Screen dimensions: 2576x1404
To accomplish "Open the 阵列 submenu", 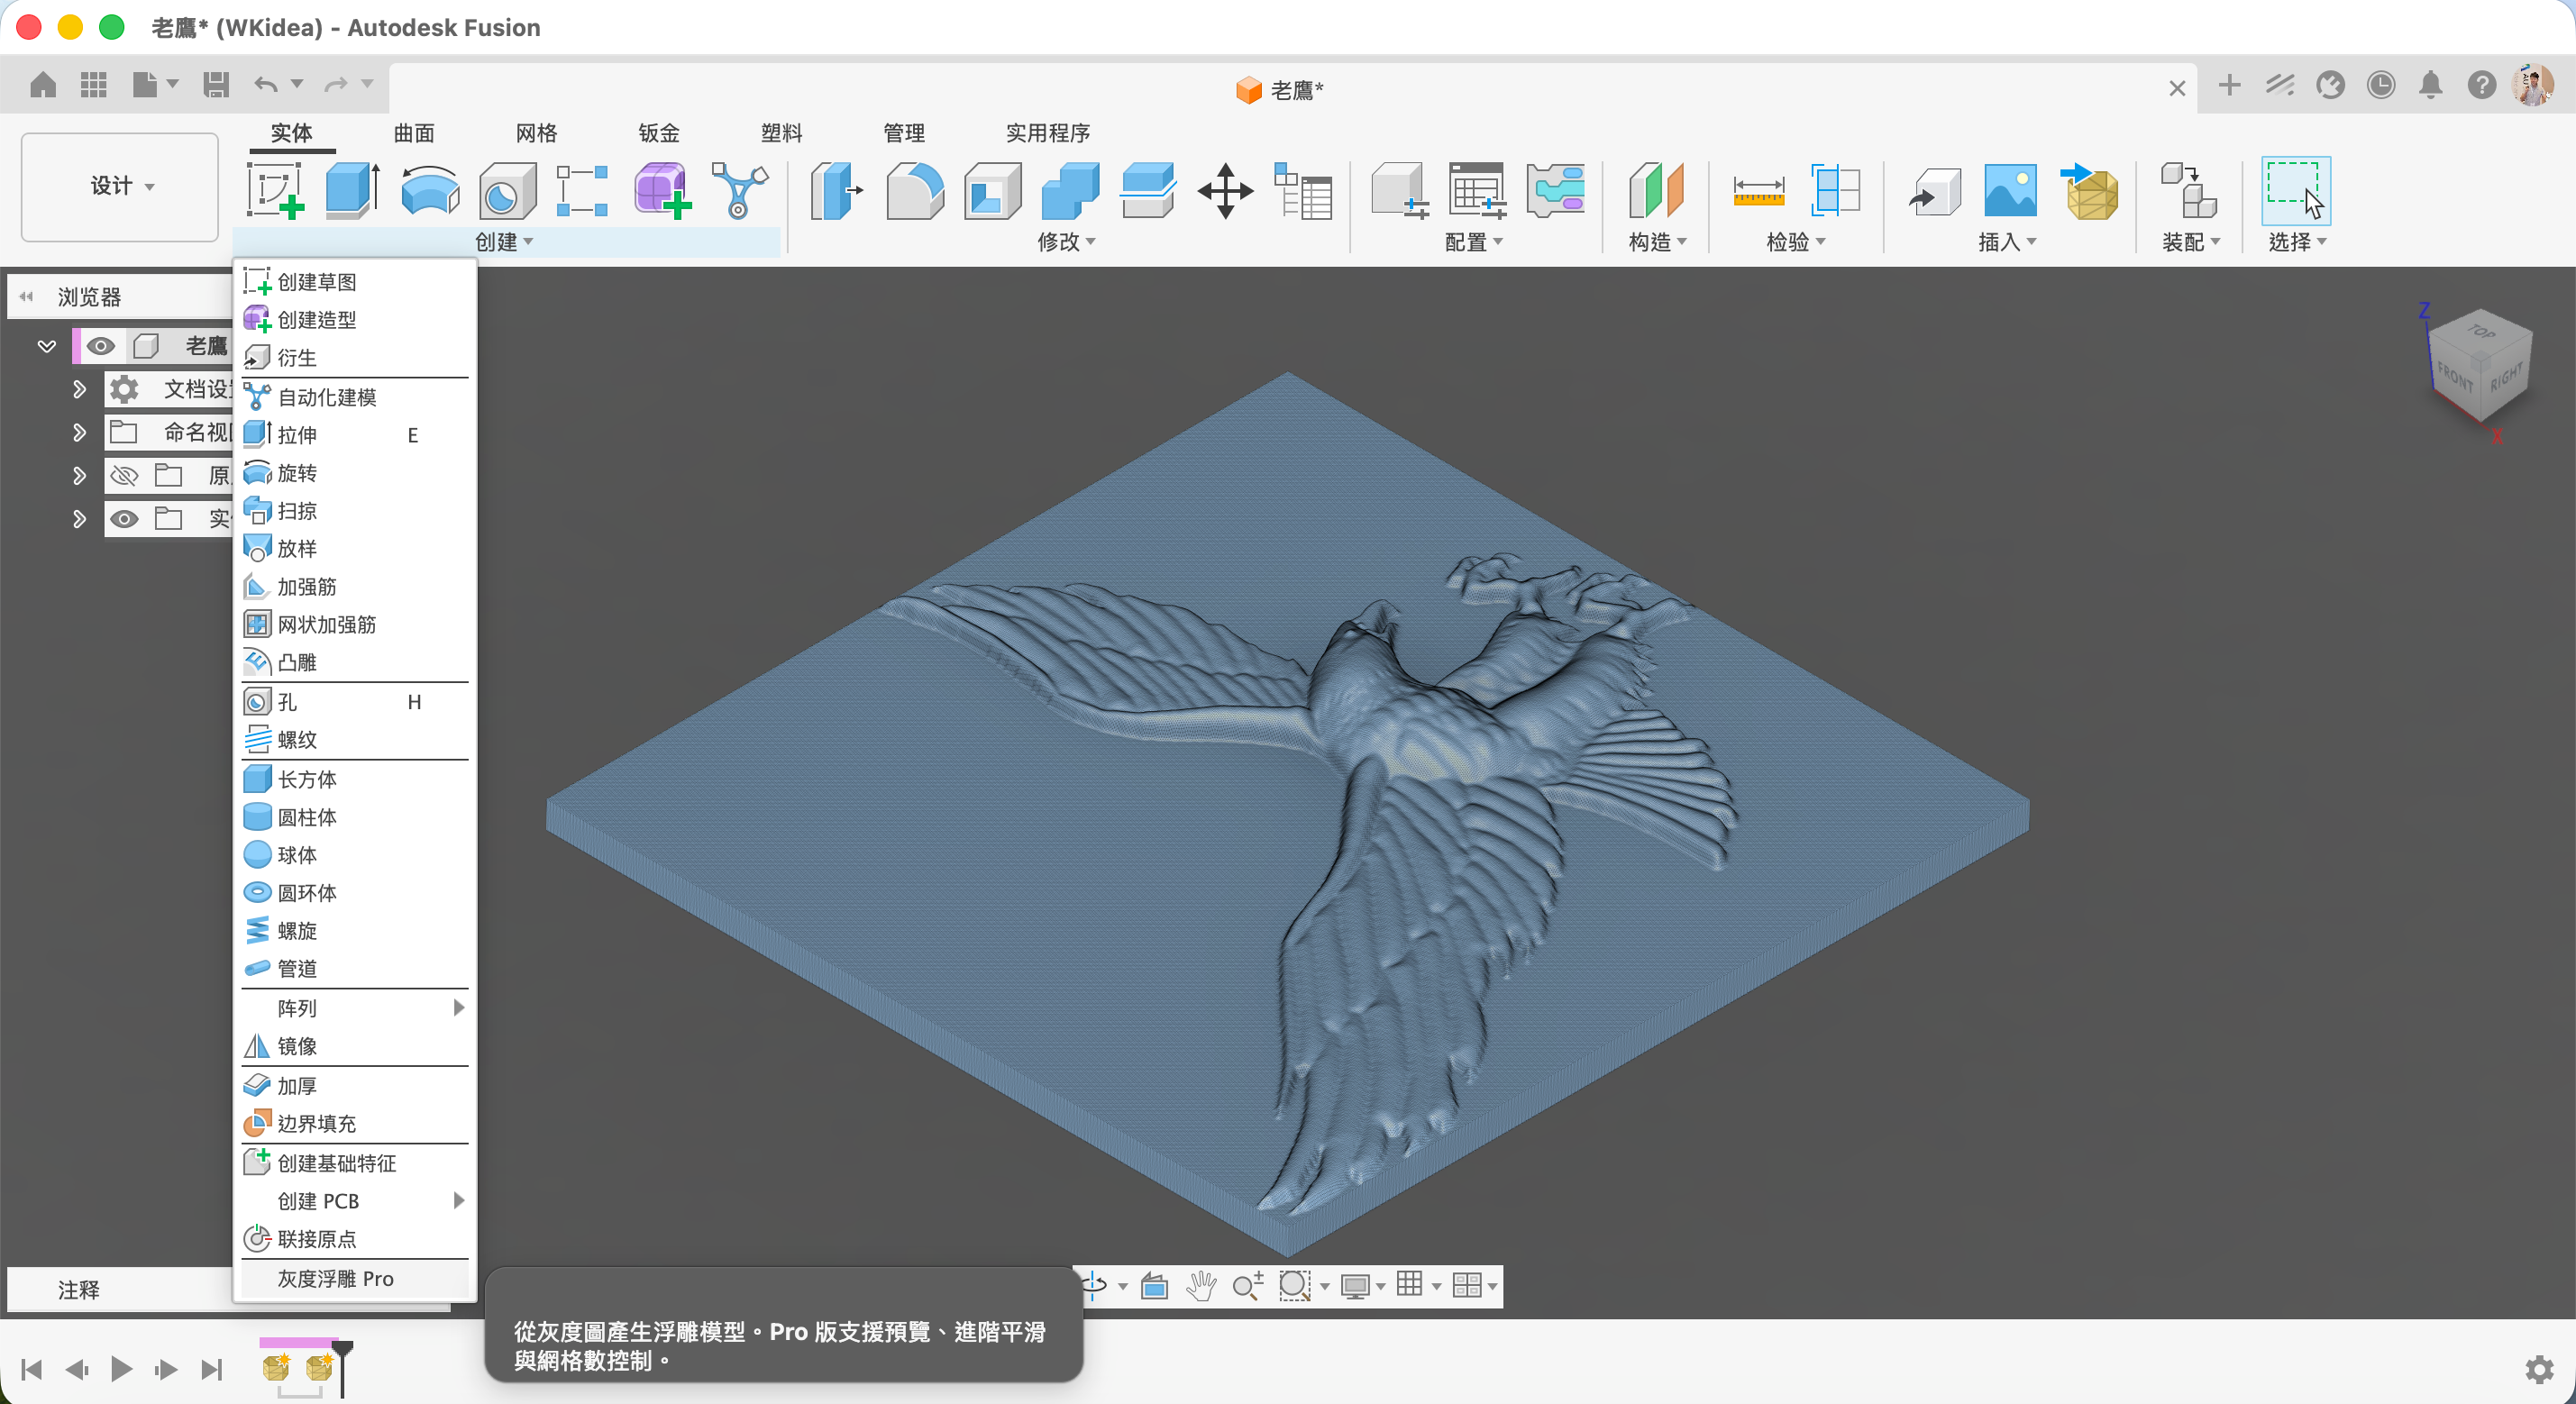I will point(355,1008).
